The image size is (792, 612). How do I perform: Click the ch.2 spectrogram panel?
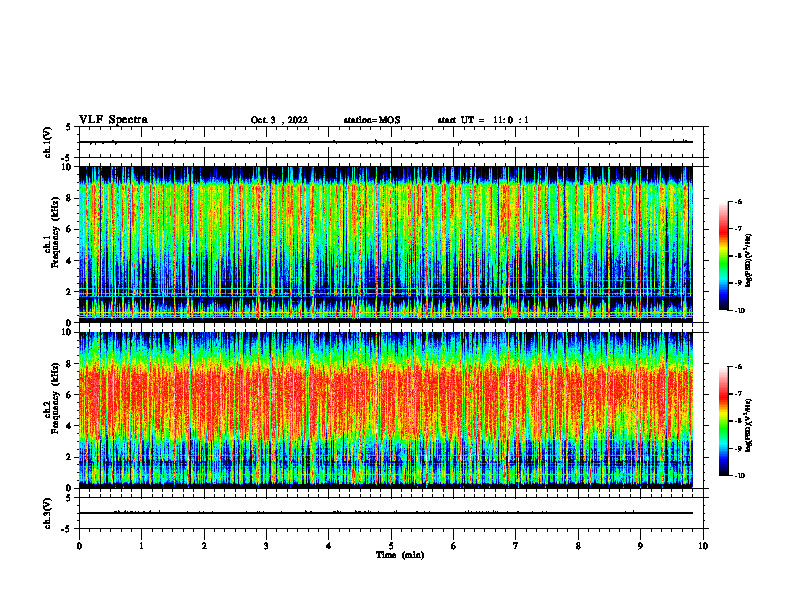click(x=386, y=410)
